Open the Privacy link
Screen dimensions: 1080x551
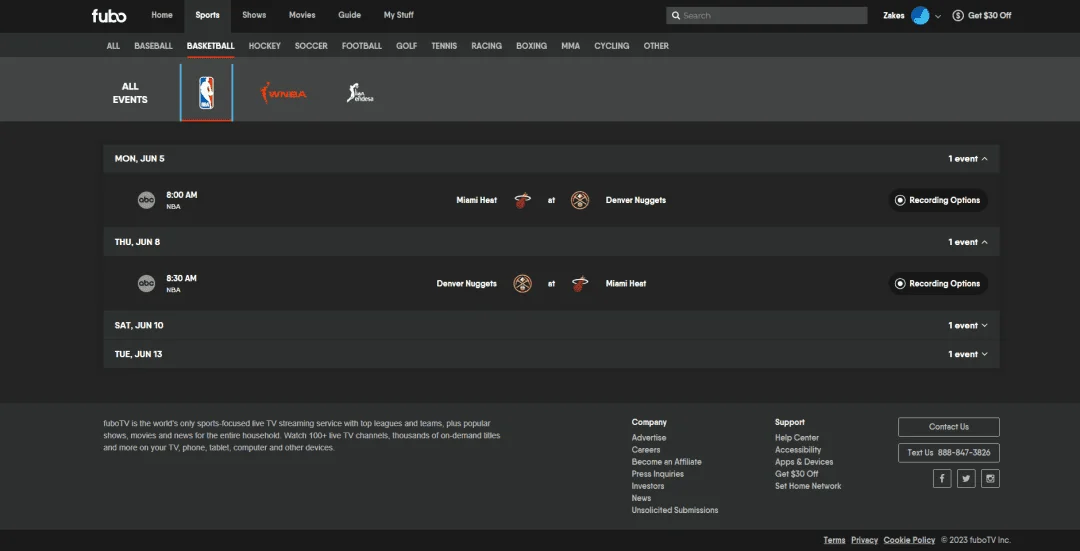click(864, 540)
